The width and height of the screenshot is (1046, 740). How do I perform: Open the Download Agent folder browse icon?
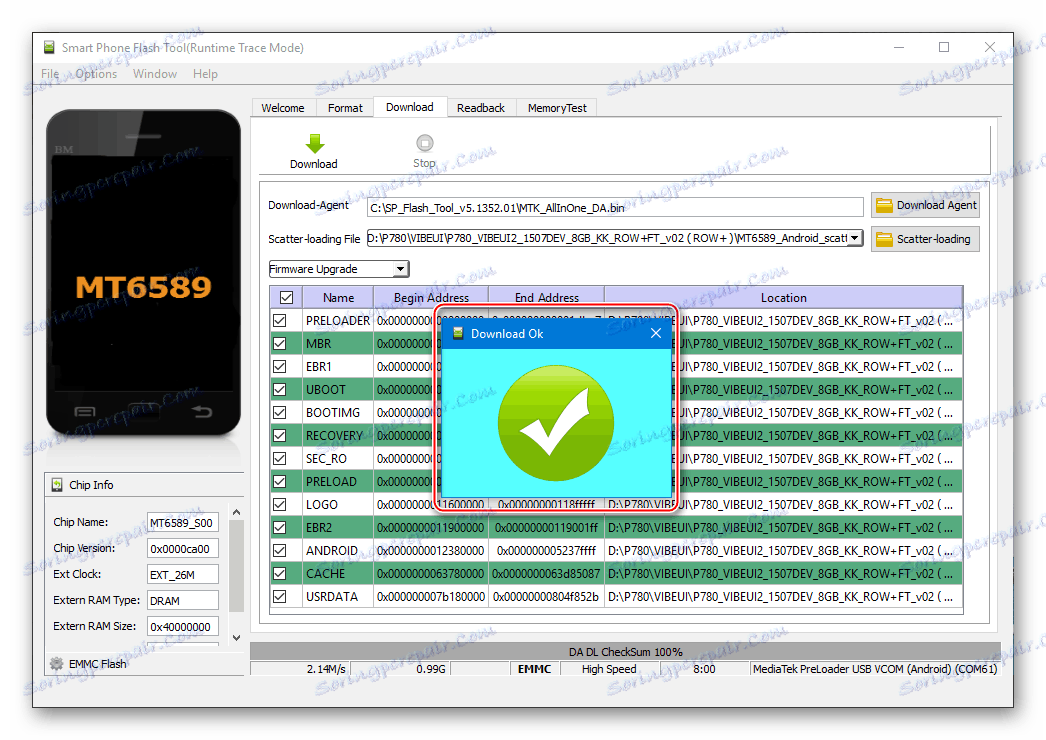[884, 205]
